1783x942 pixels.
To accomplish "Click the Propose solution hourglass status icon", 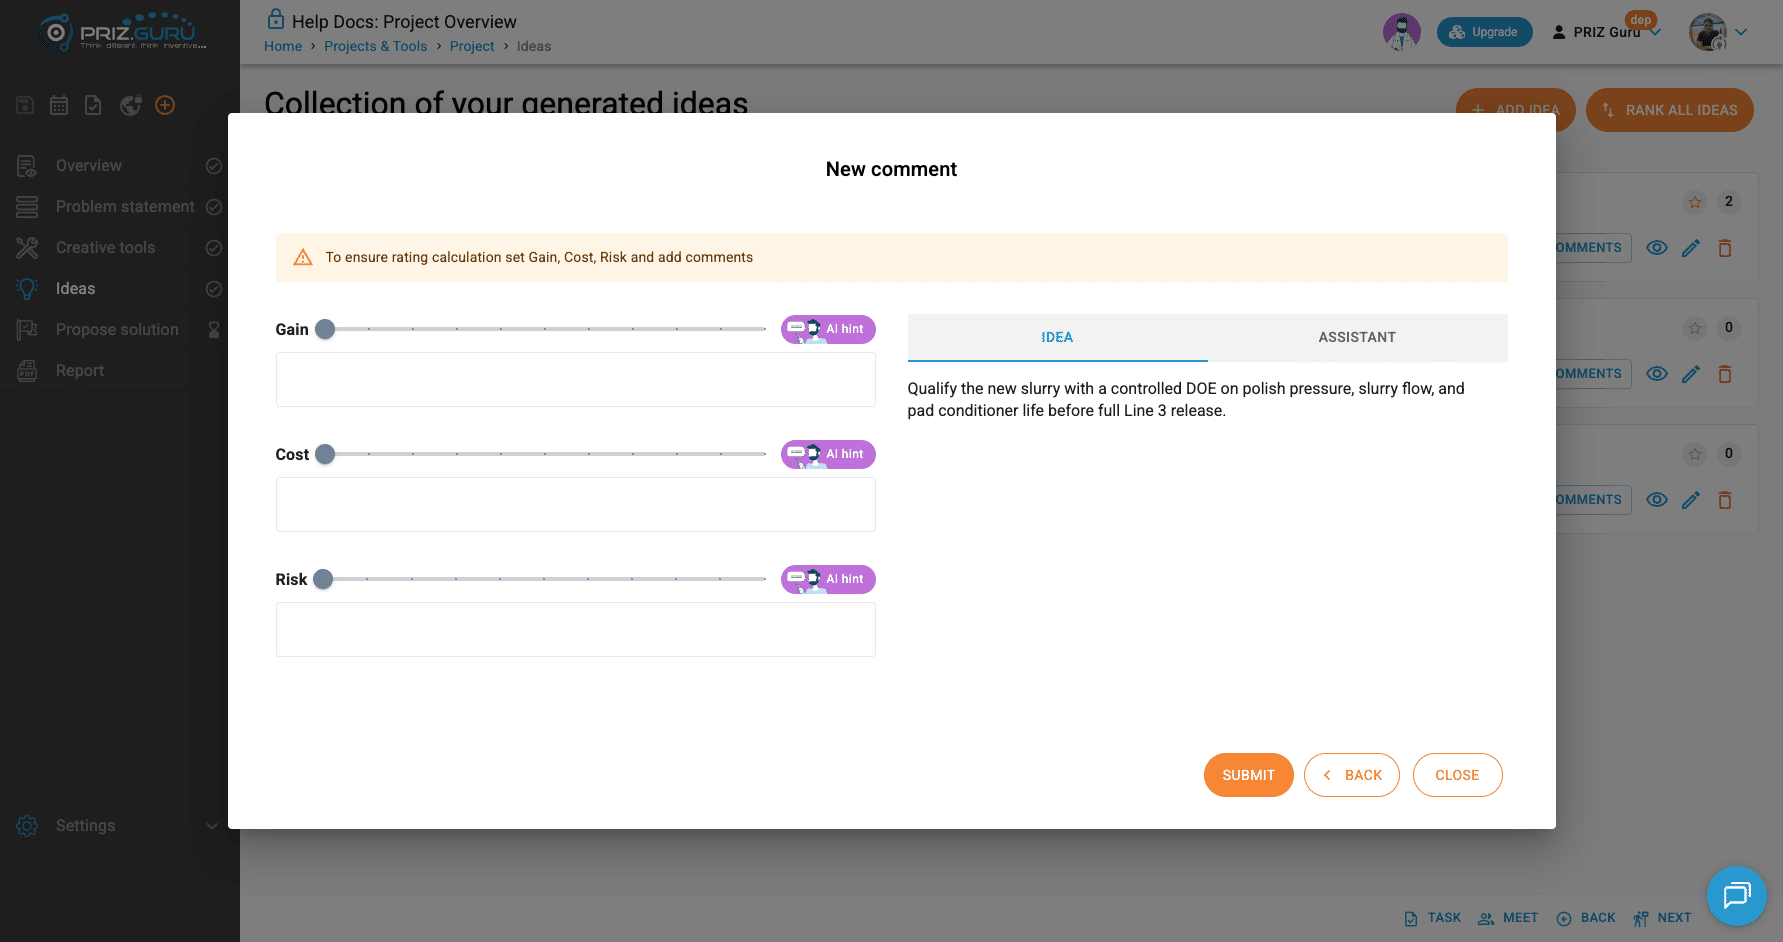I will pyautogui.click(x=213, y=330).
